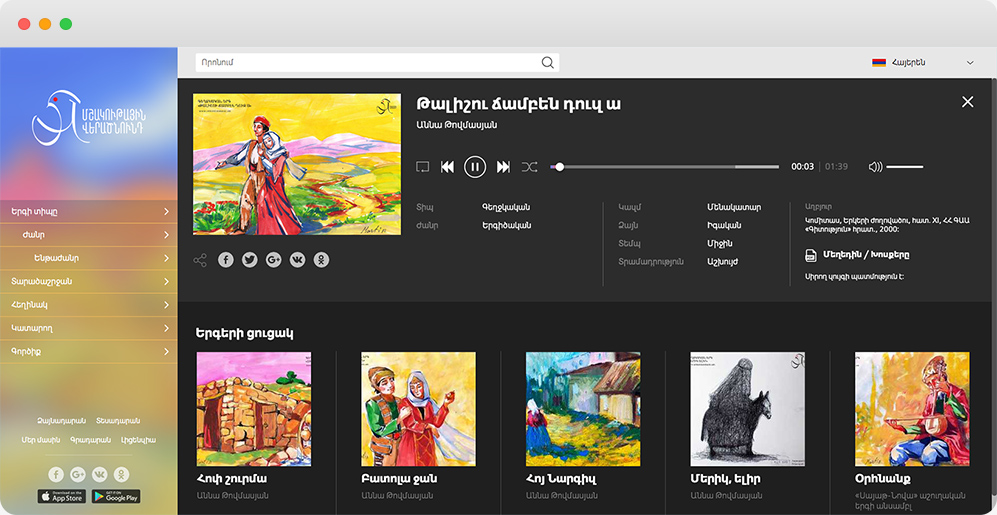Viewport: 997px width, 515px height.
Task: Click the Մերիկ, ելիր song title
Action: click(725, 479)
